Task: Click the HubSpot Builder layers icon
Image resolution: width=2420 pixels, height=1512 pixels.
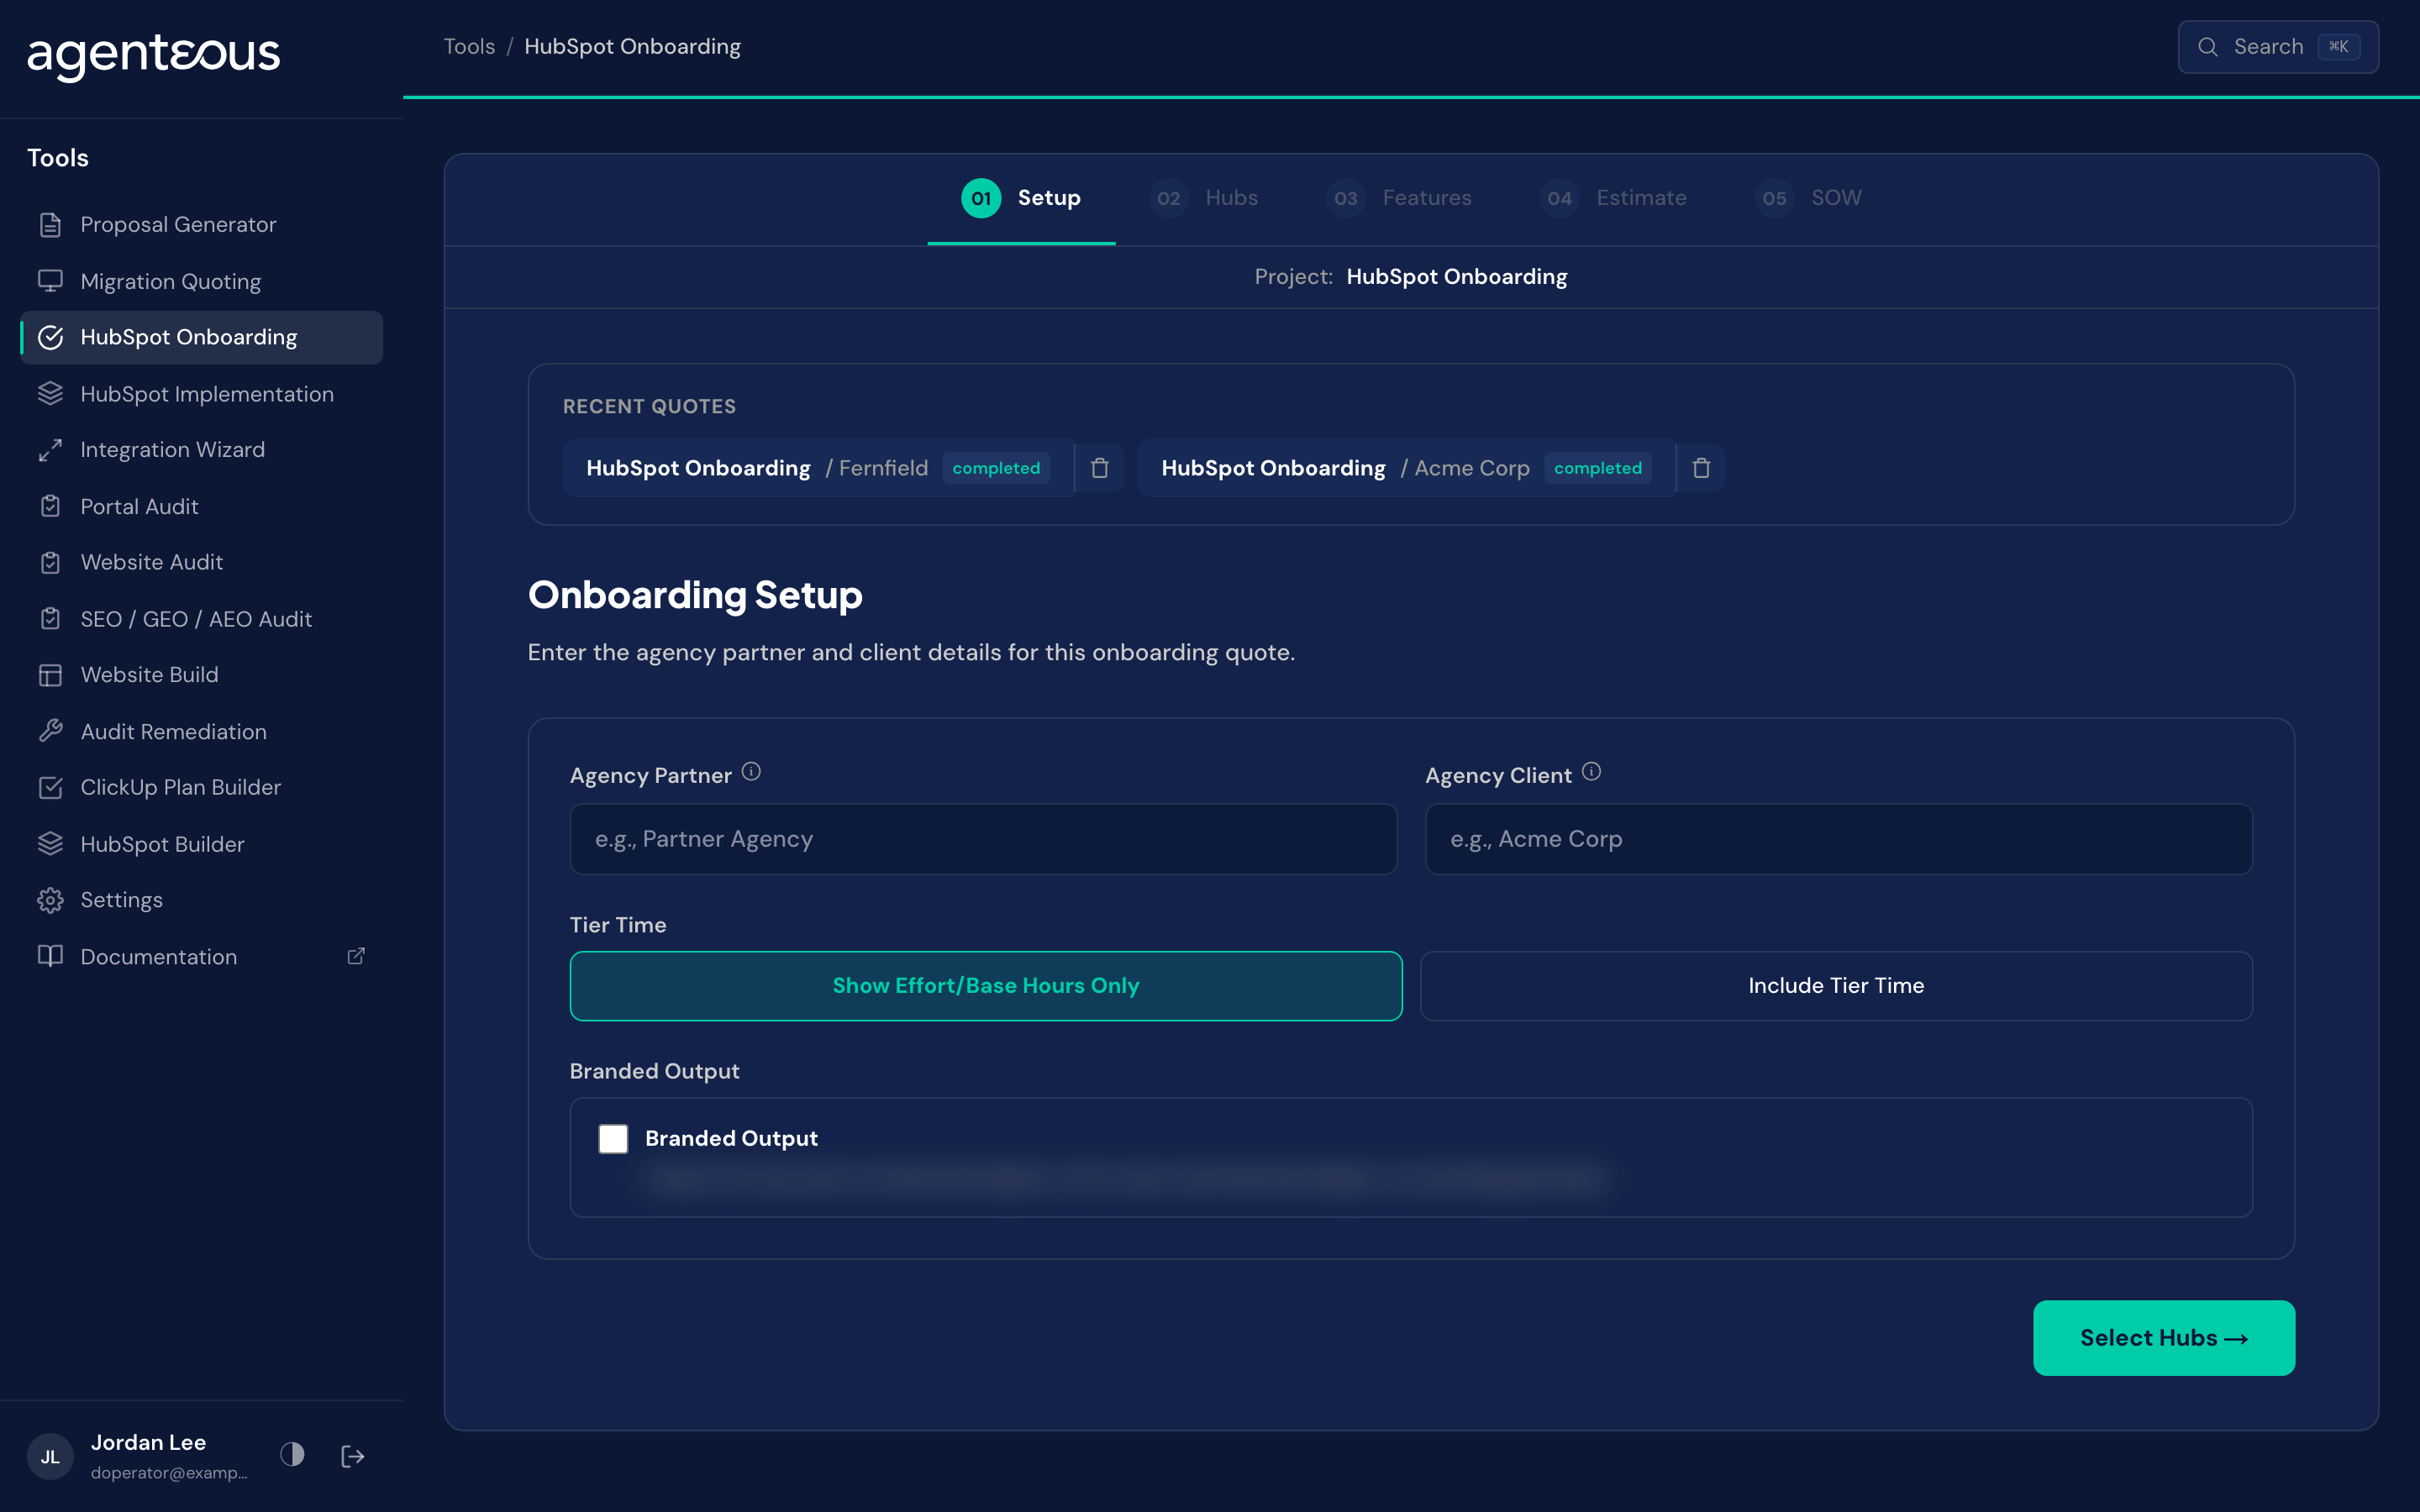Action: 50,844
